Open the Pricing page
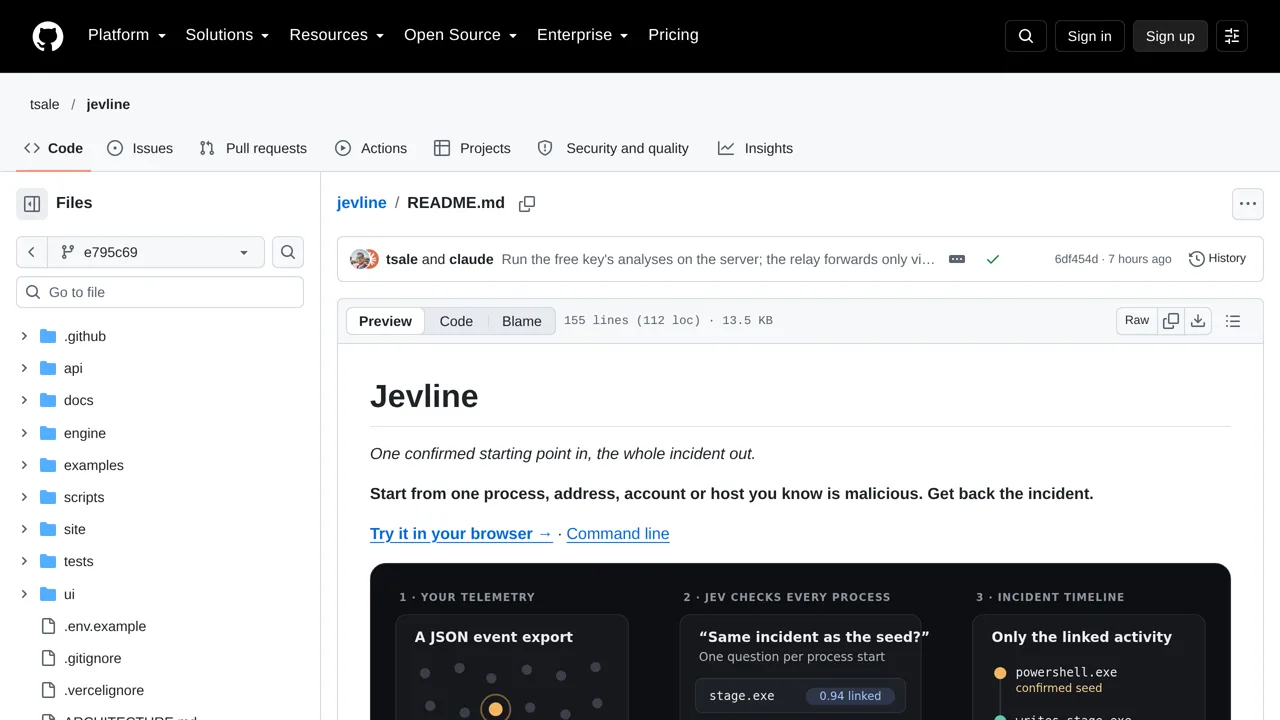Screen dimensions: 1280x720 point(673,35)
